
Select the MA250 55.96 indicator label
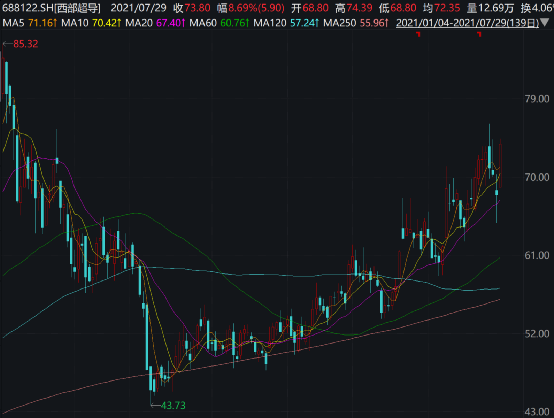tap(356, 23)
